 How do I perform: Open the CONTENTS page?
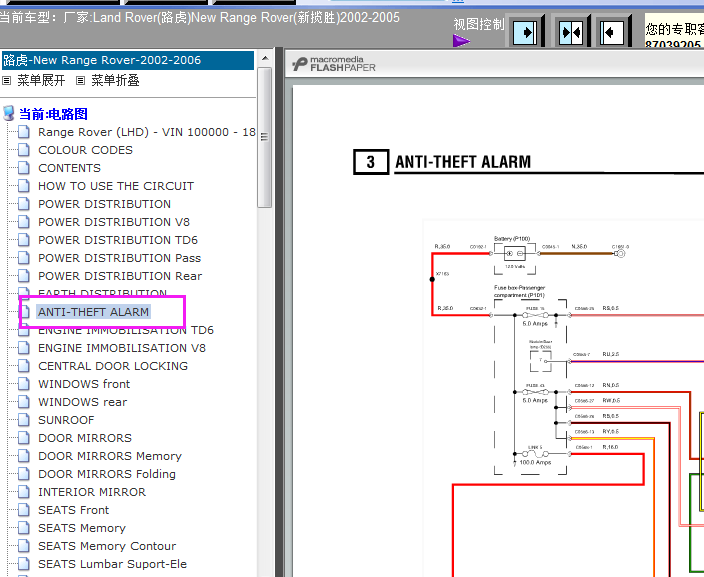[x=69, y=168]
